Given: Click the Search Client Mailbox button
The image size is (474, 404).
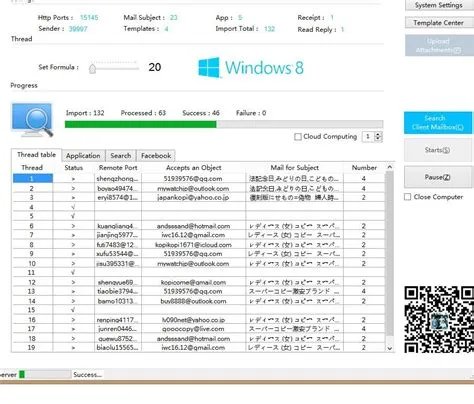Looking at the screenshot, I should tap(438, 123).
